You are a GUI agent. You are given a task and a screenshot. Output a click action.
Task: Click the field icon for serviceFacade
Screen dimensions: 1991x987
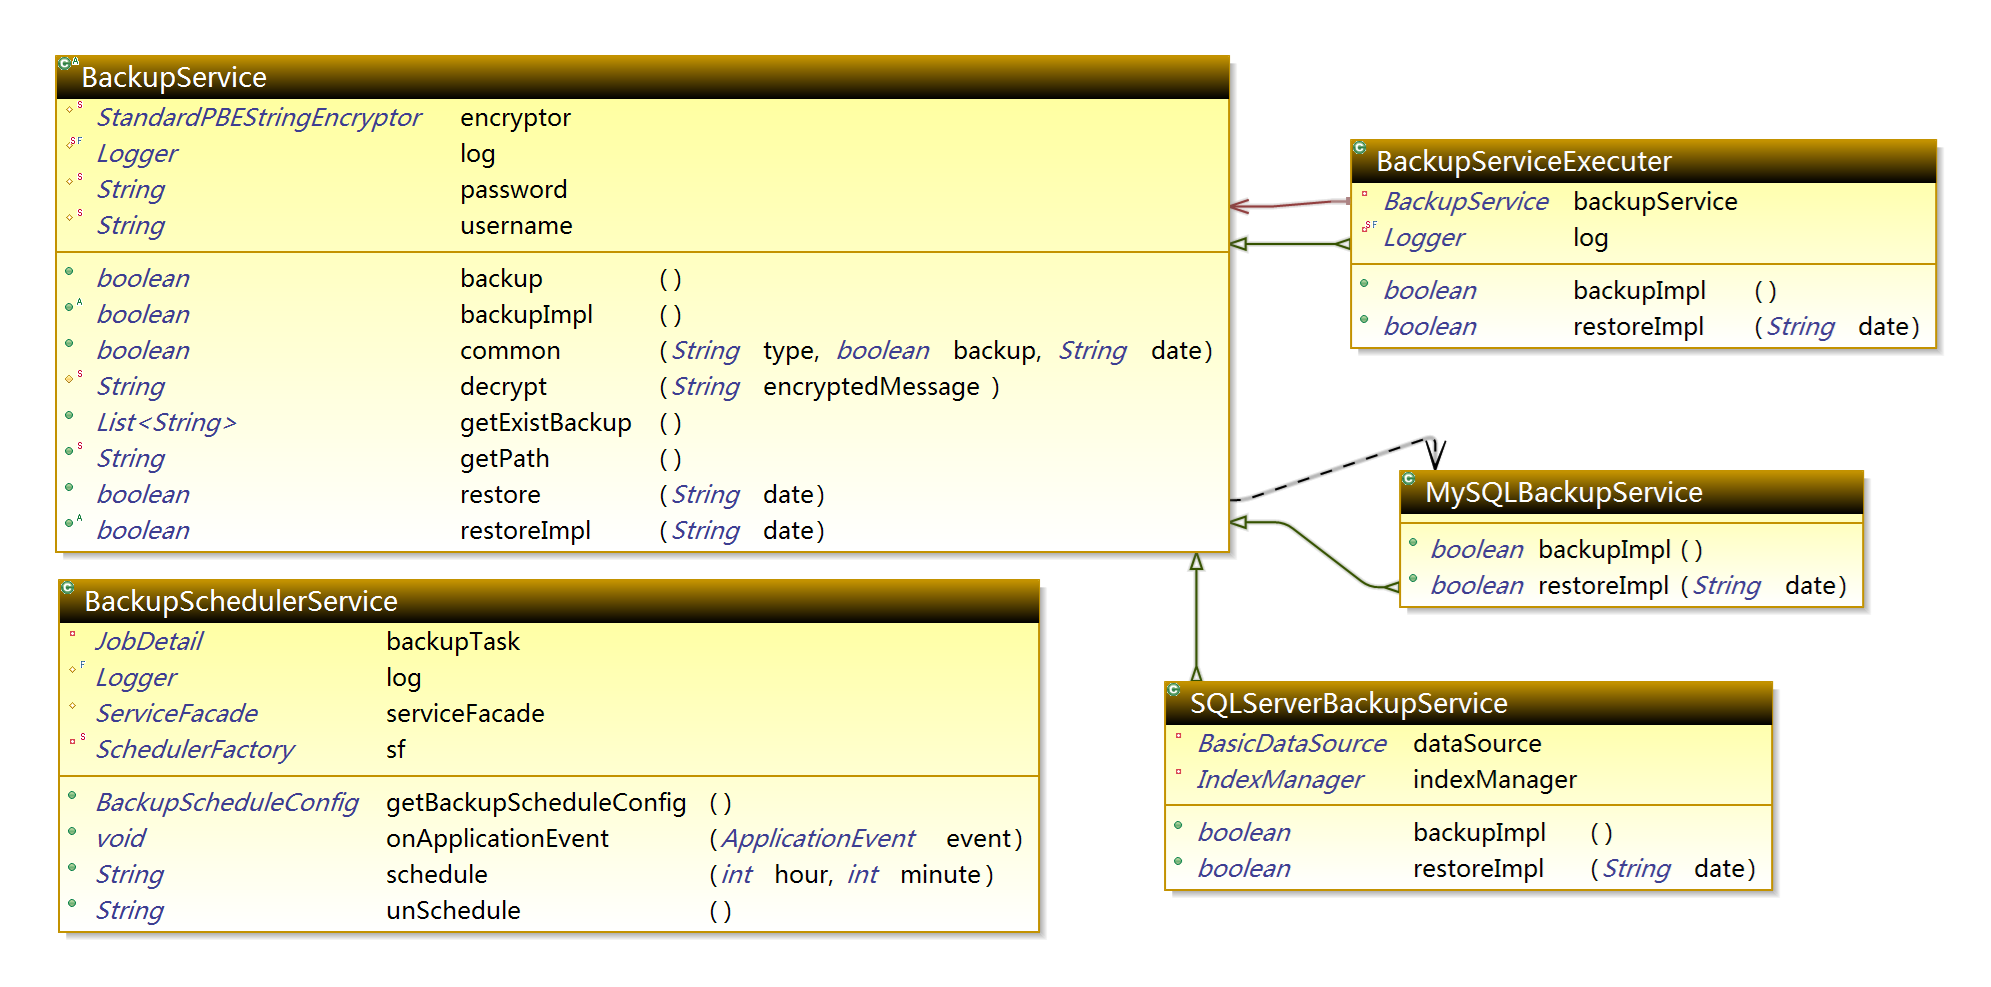click(72, 706)
